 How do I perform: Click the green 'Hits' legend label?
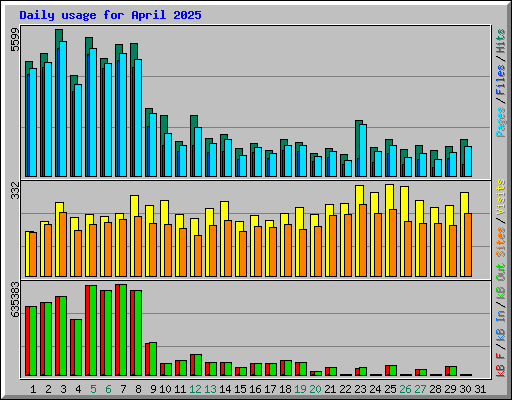pos(500,41)
